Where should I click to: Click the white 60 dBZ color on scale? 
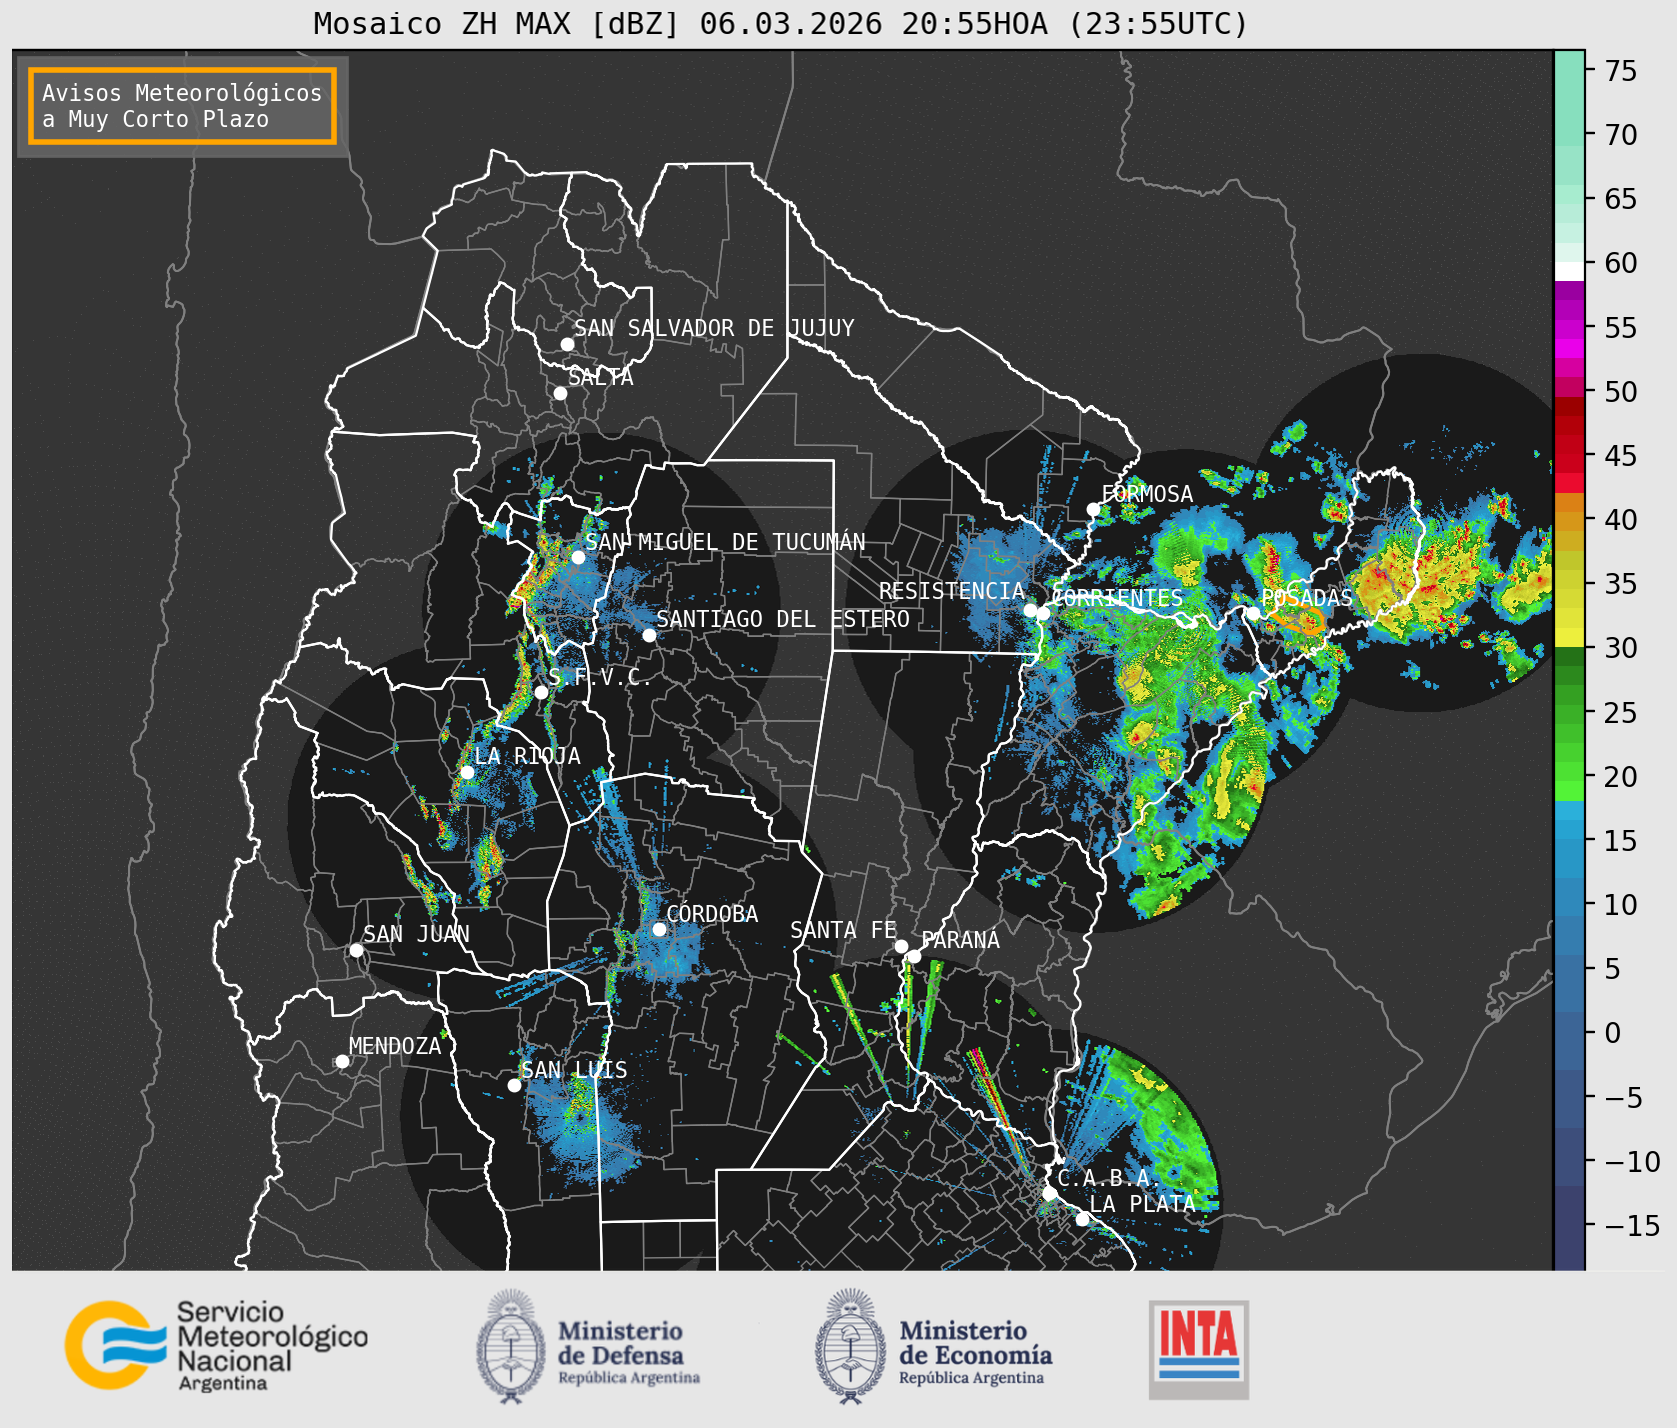(x=1569, y=270)
